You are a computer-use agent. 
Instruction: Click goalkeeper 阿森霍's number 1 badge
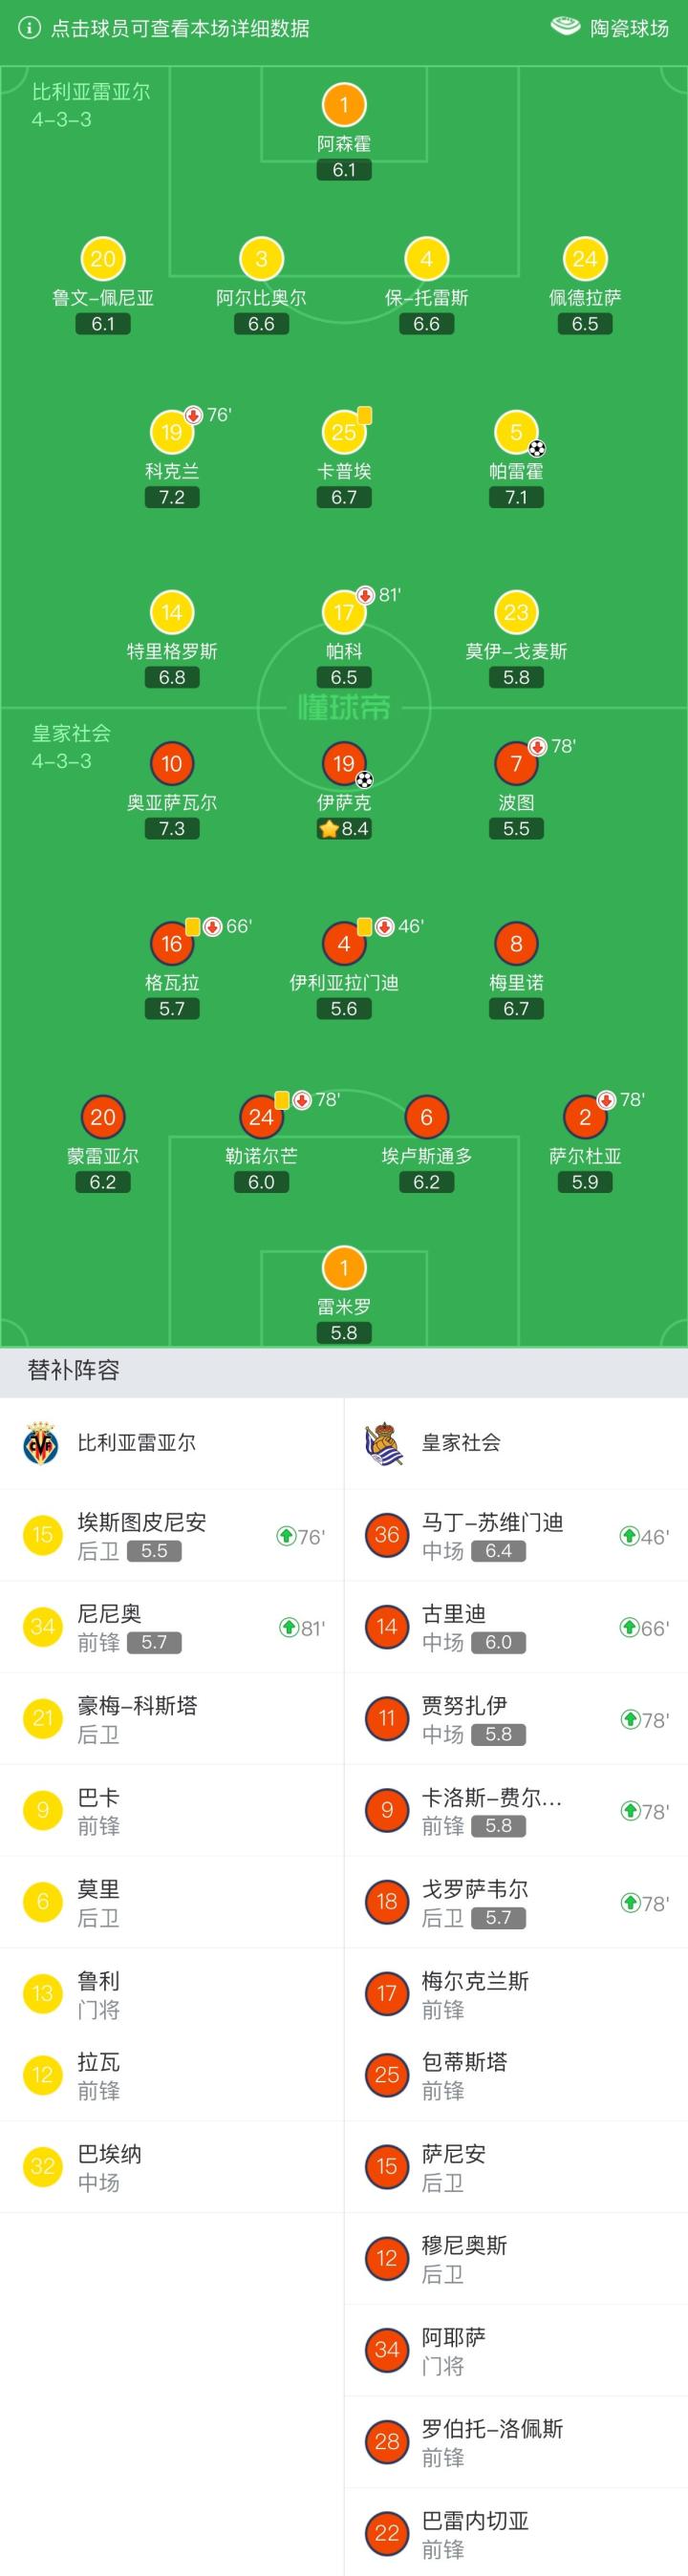coord(344,104)
